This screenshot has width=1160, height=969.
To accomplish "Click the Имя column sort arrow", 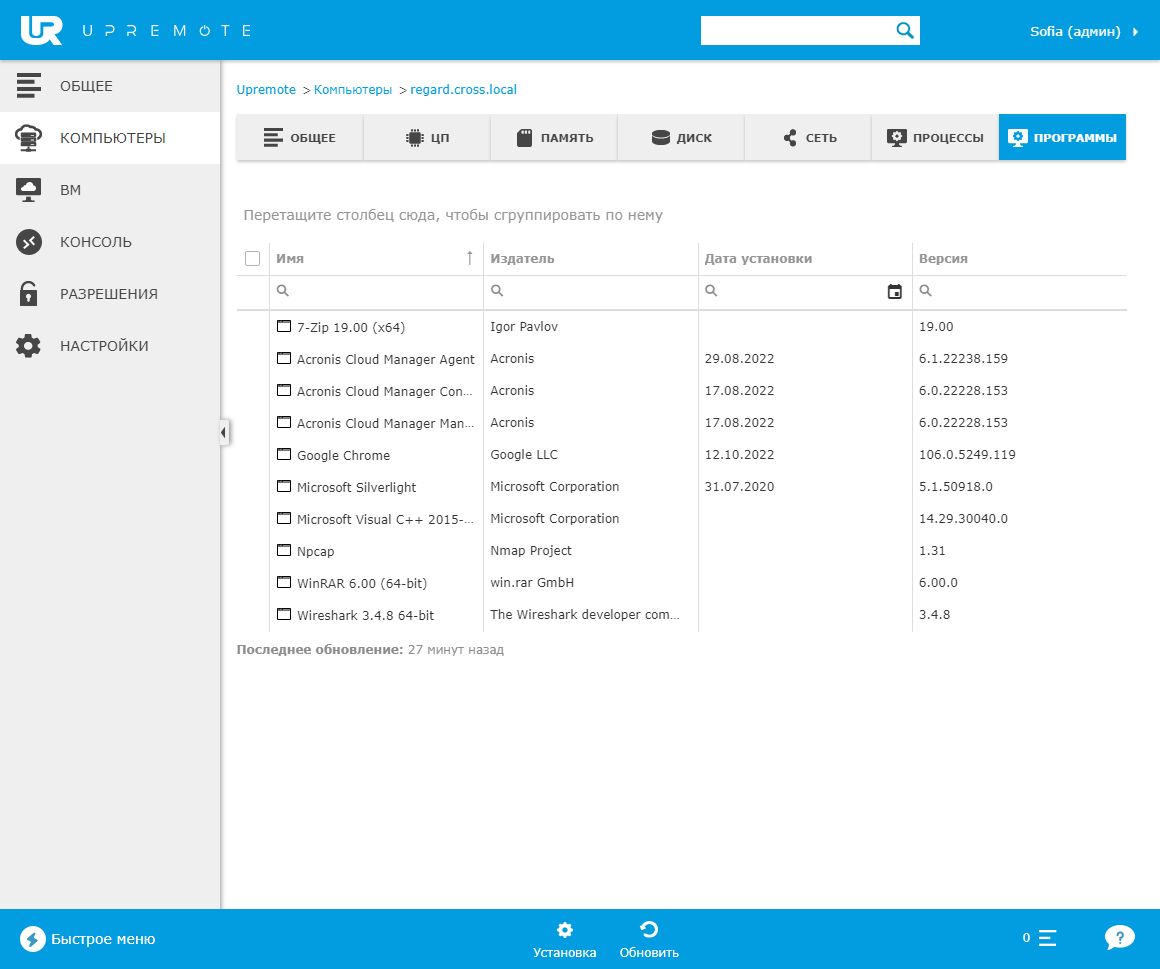I will click(x=469, y=258).
